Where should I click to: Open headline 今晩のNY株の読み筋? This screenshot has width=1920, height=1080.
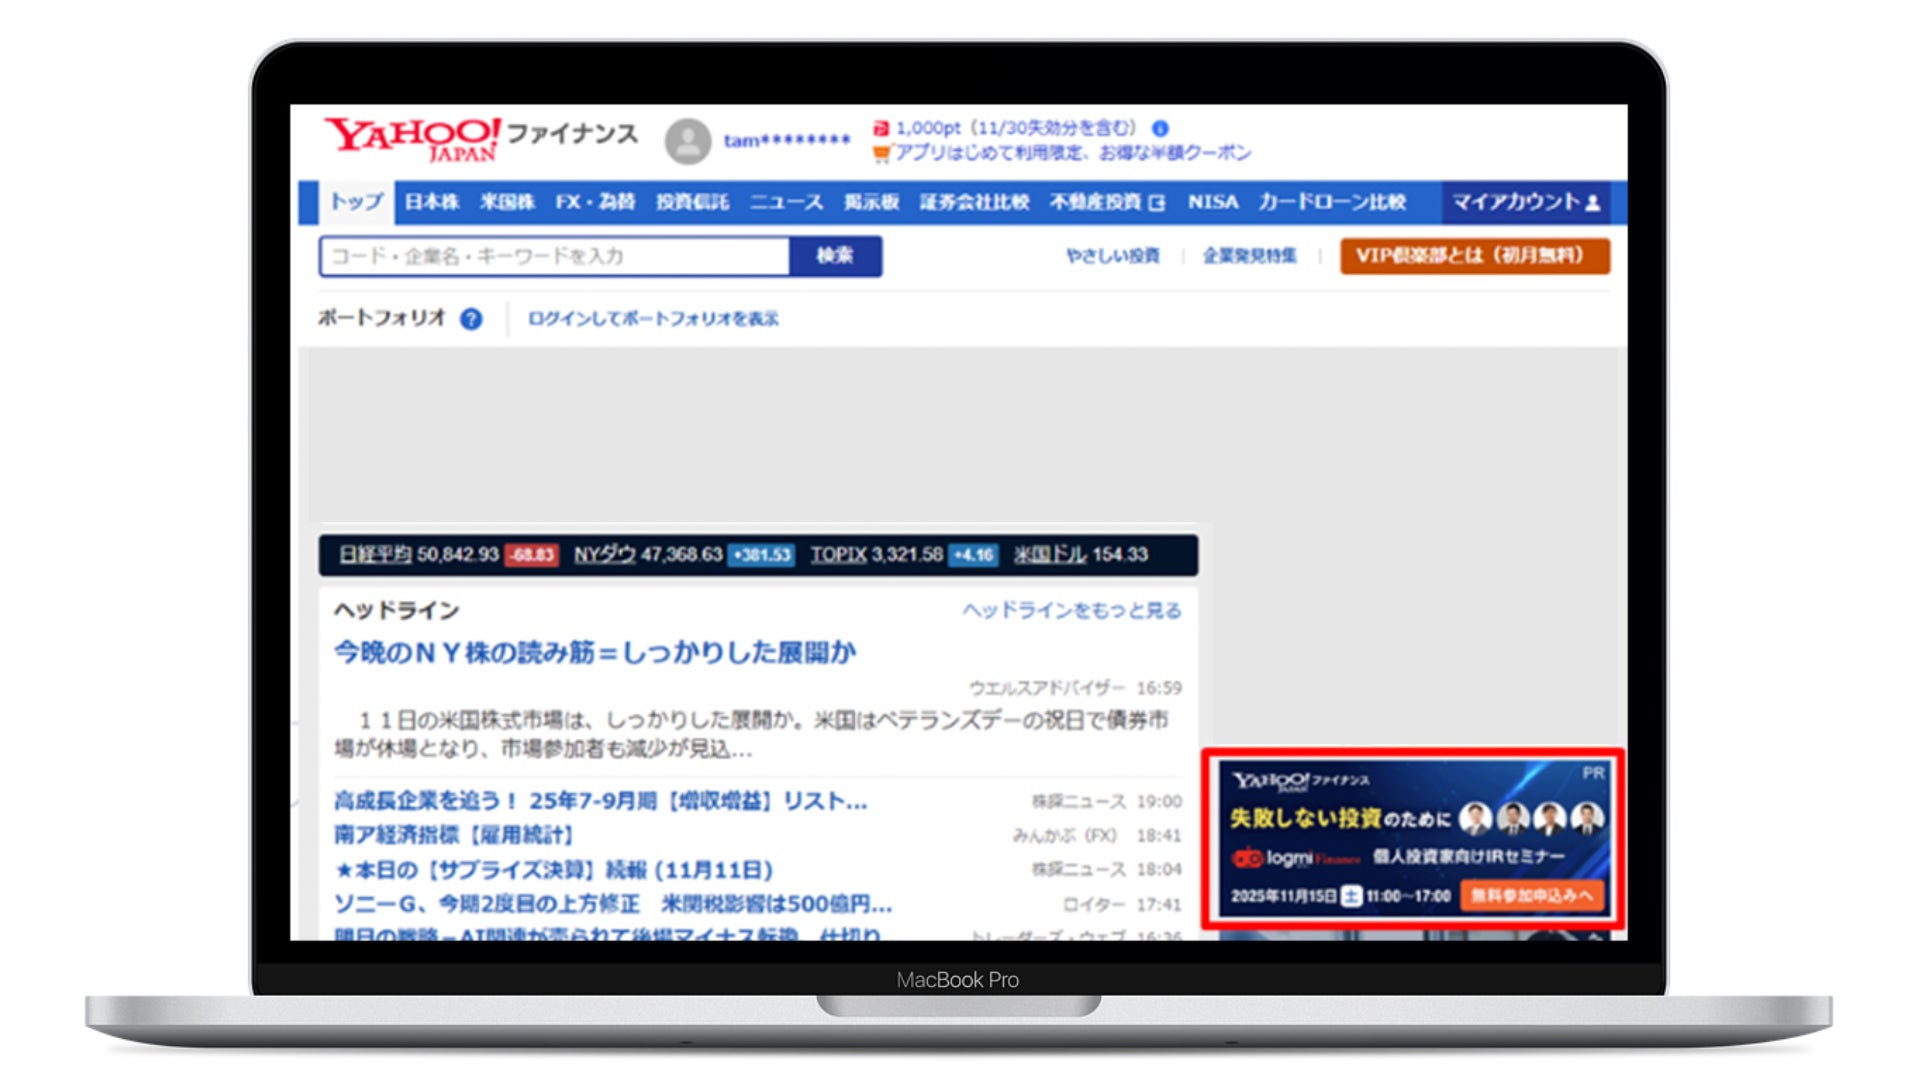click(595, 653)
